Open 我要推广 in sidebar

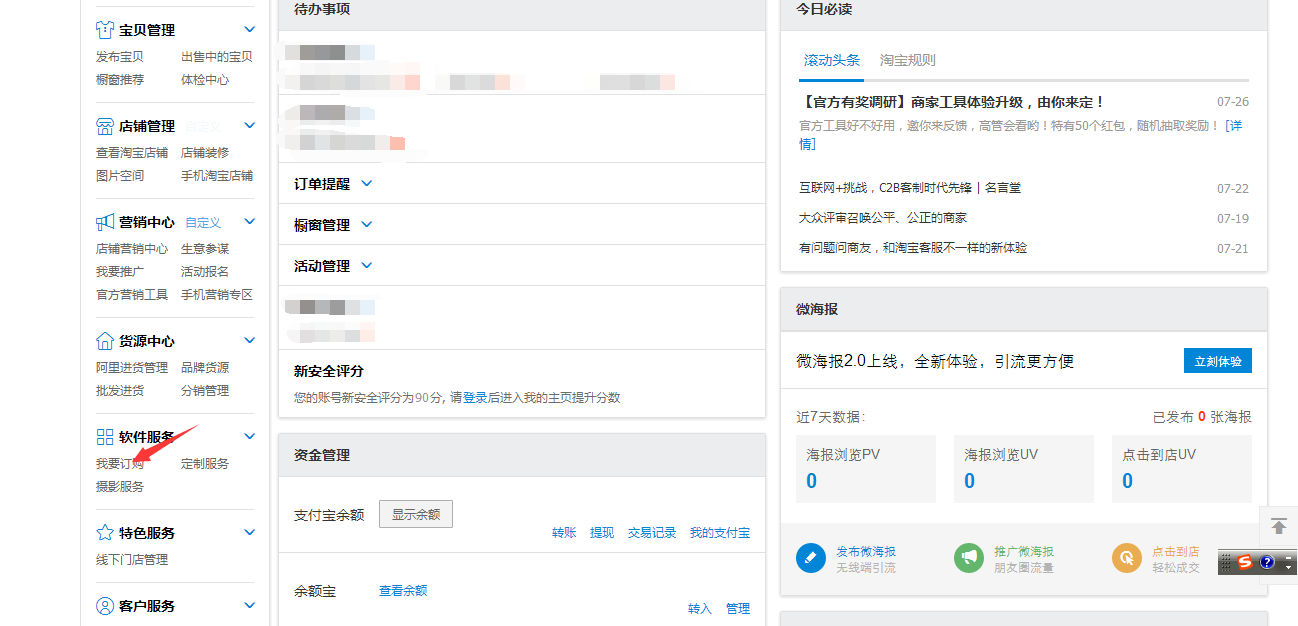(120, 272)
